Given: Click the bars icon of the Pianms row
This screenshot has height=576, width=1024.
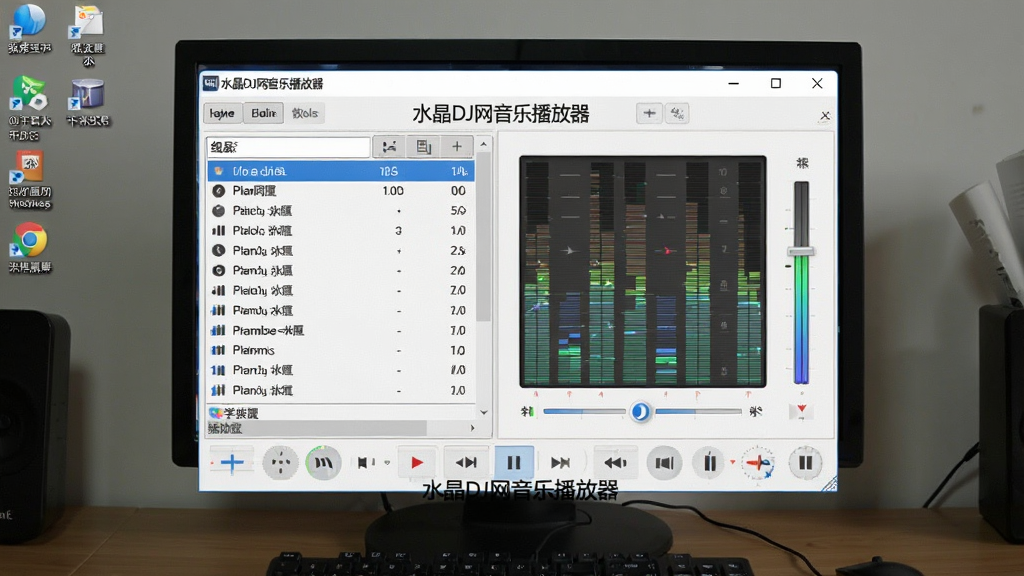Looking at the screenshot, I should tap(218, 350).
